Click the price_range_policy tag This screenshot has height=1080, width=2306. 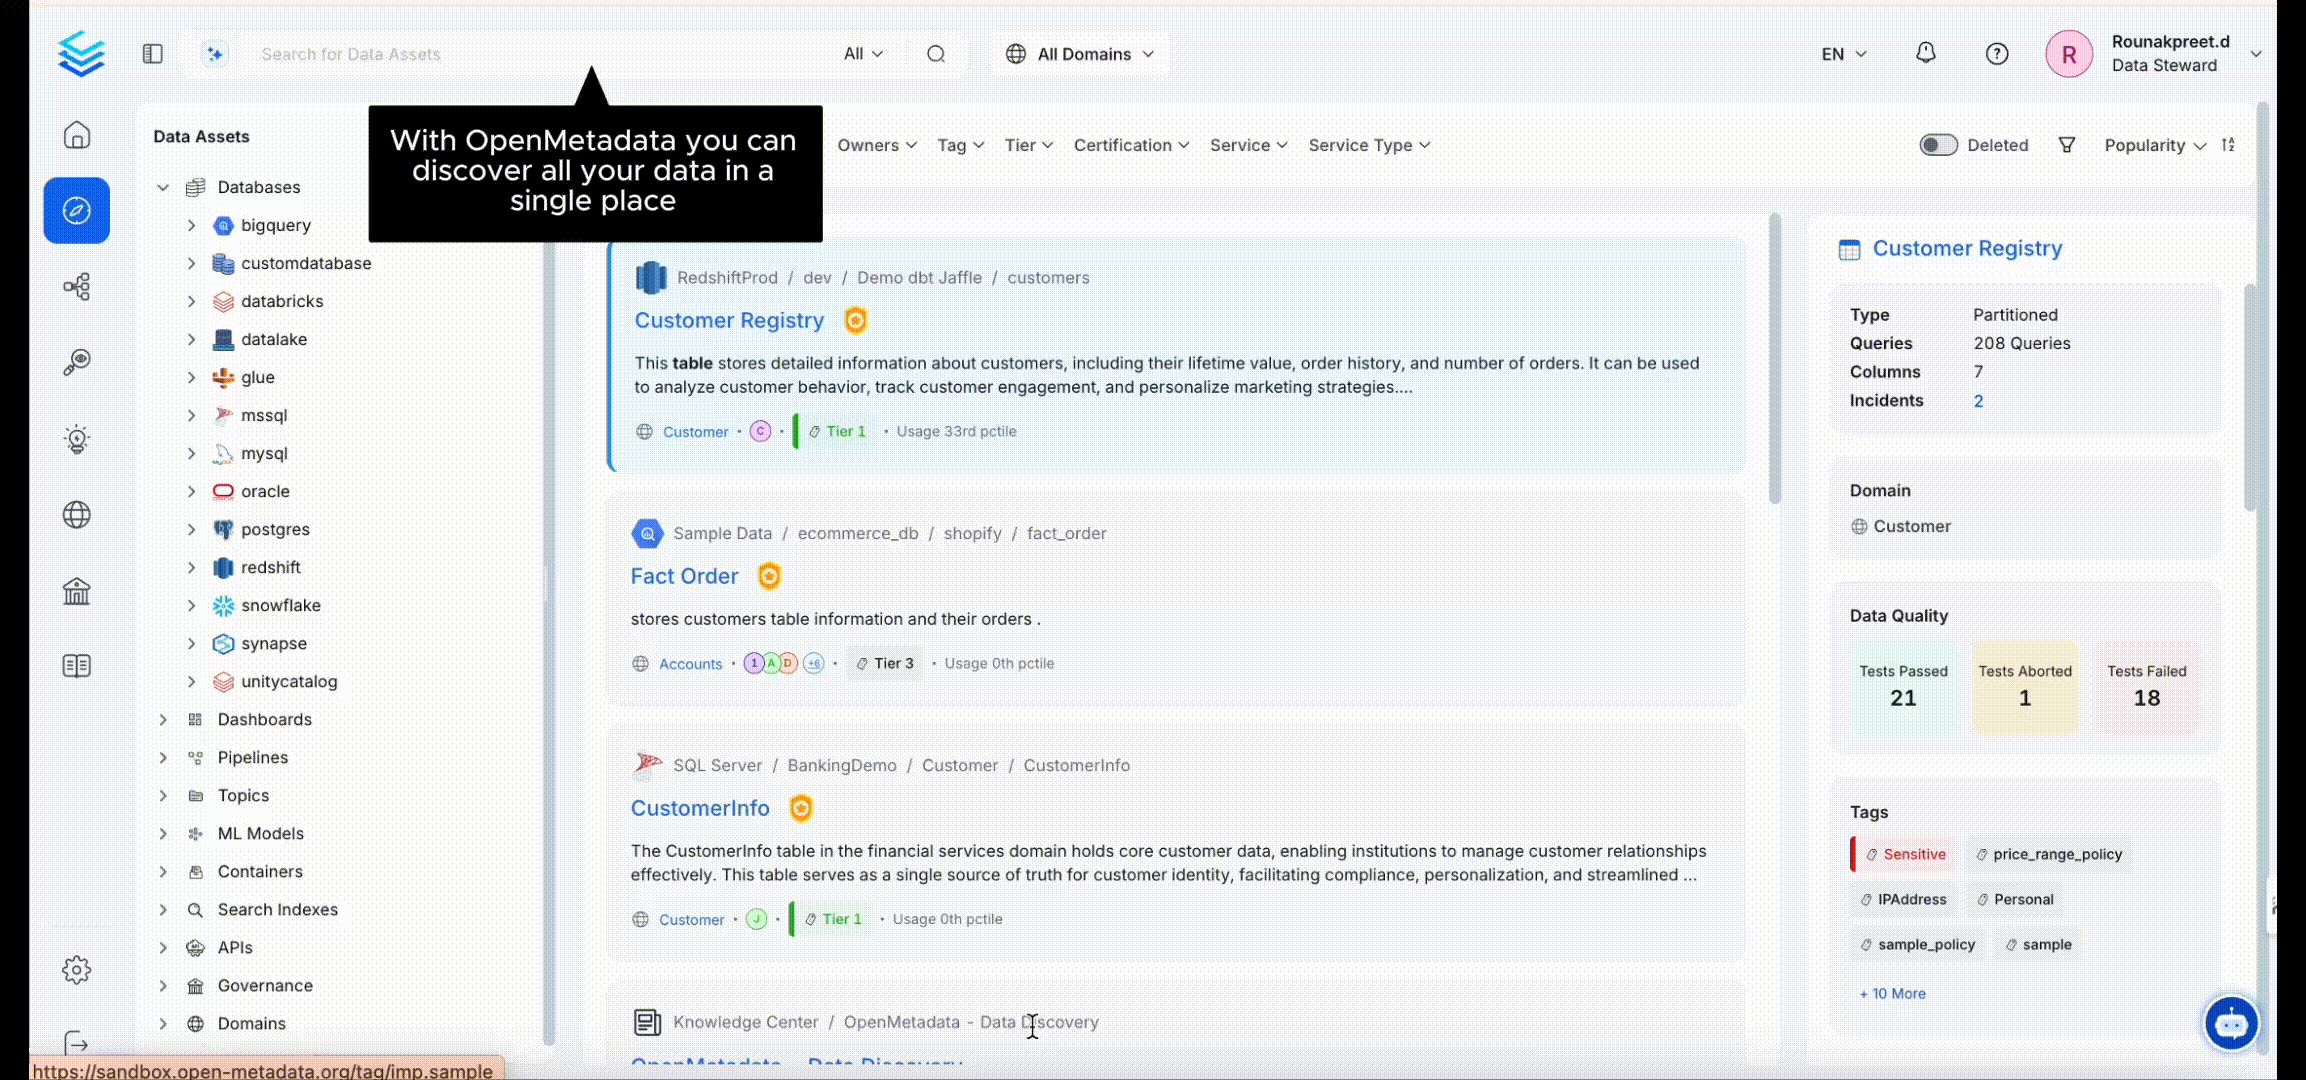point(2048,854)
